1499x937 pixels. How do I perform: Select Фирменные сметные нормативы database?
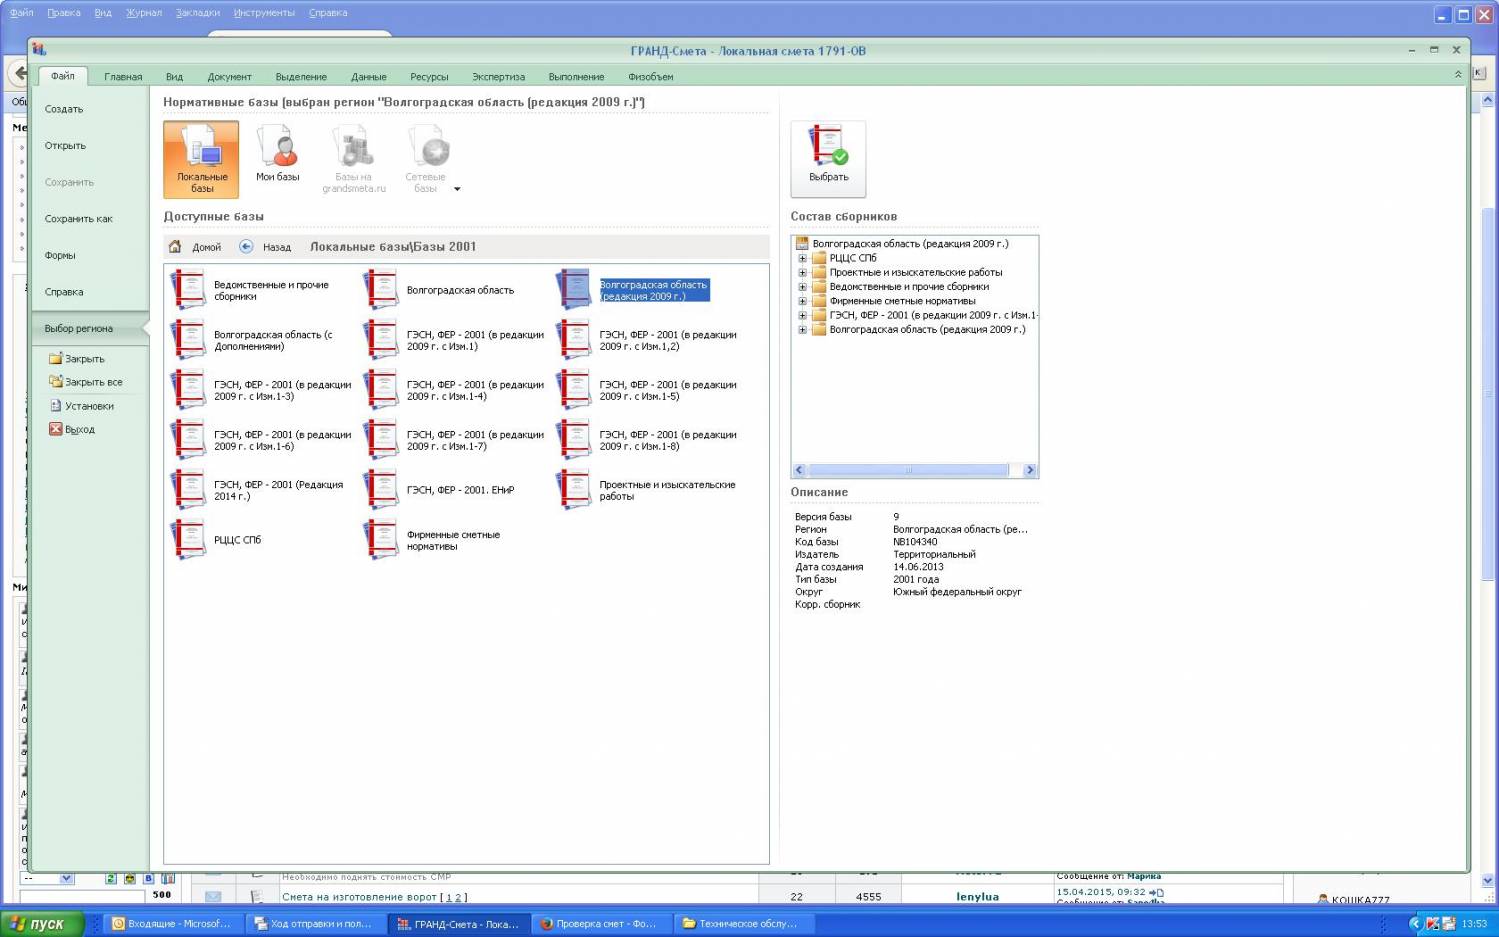[381, 540]
